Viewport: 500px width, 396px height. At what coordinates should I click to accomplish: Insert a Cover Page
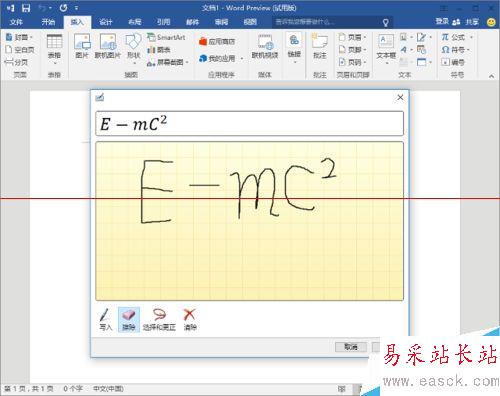pyautogui.click(x=19, y=37)
